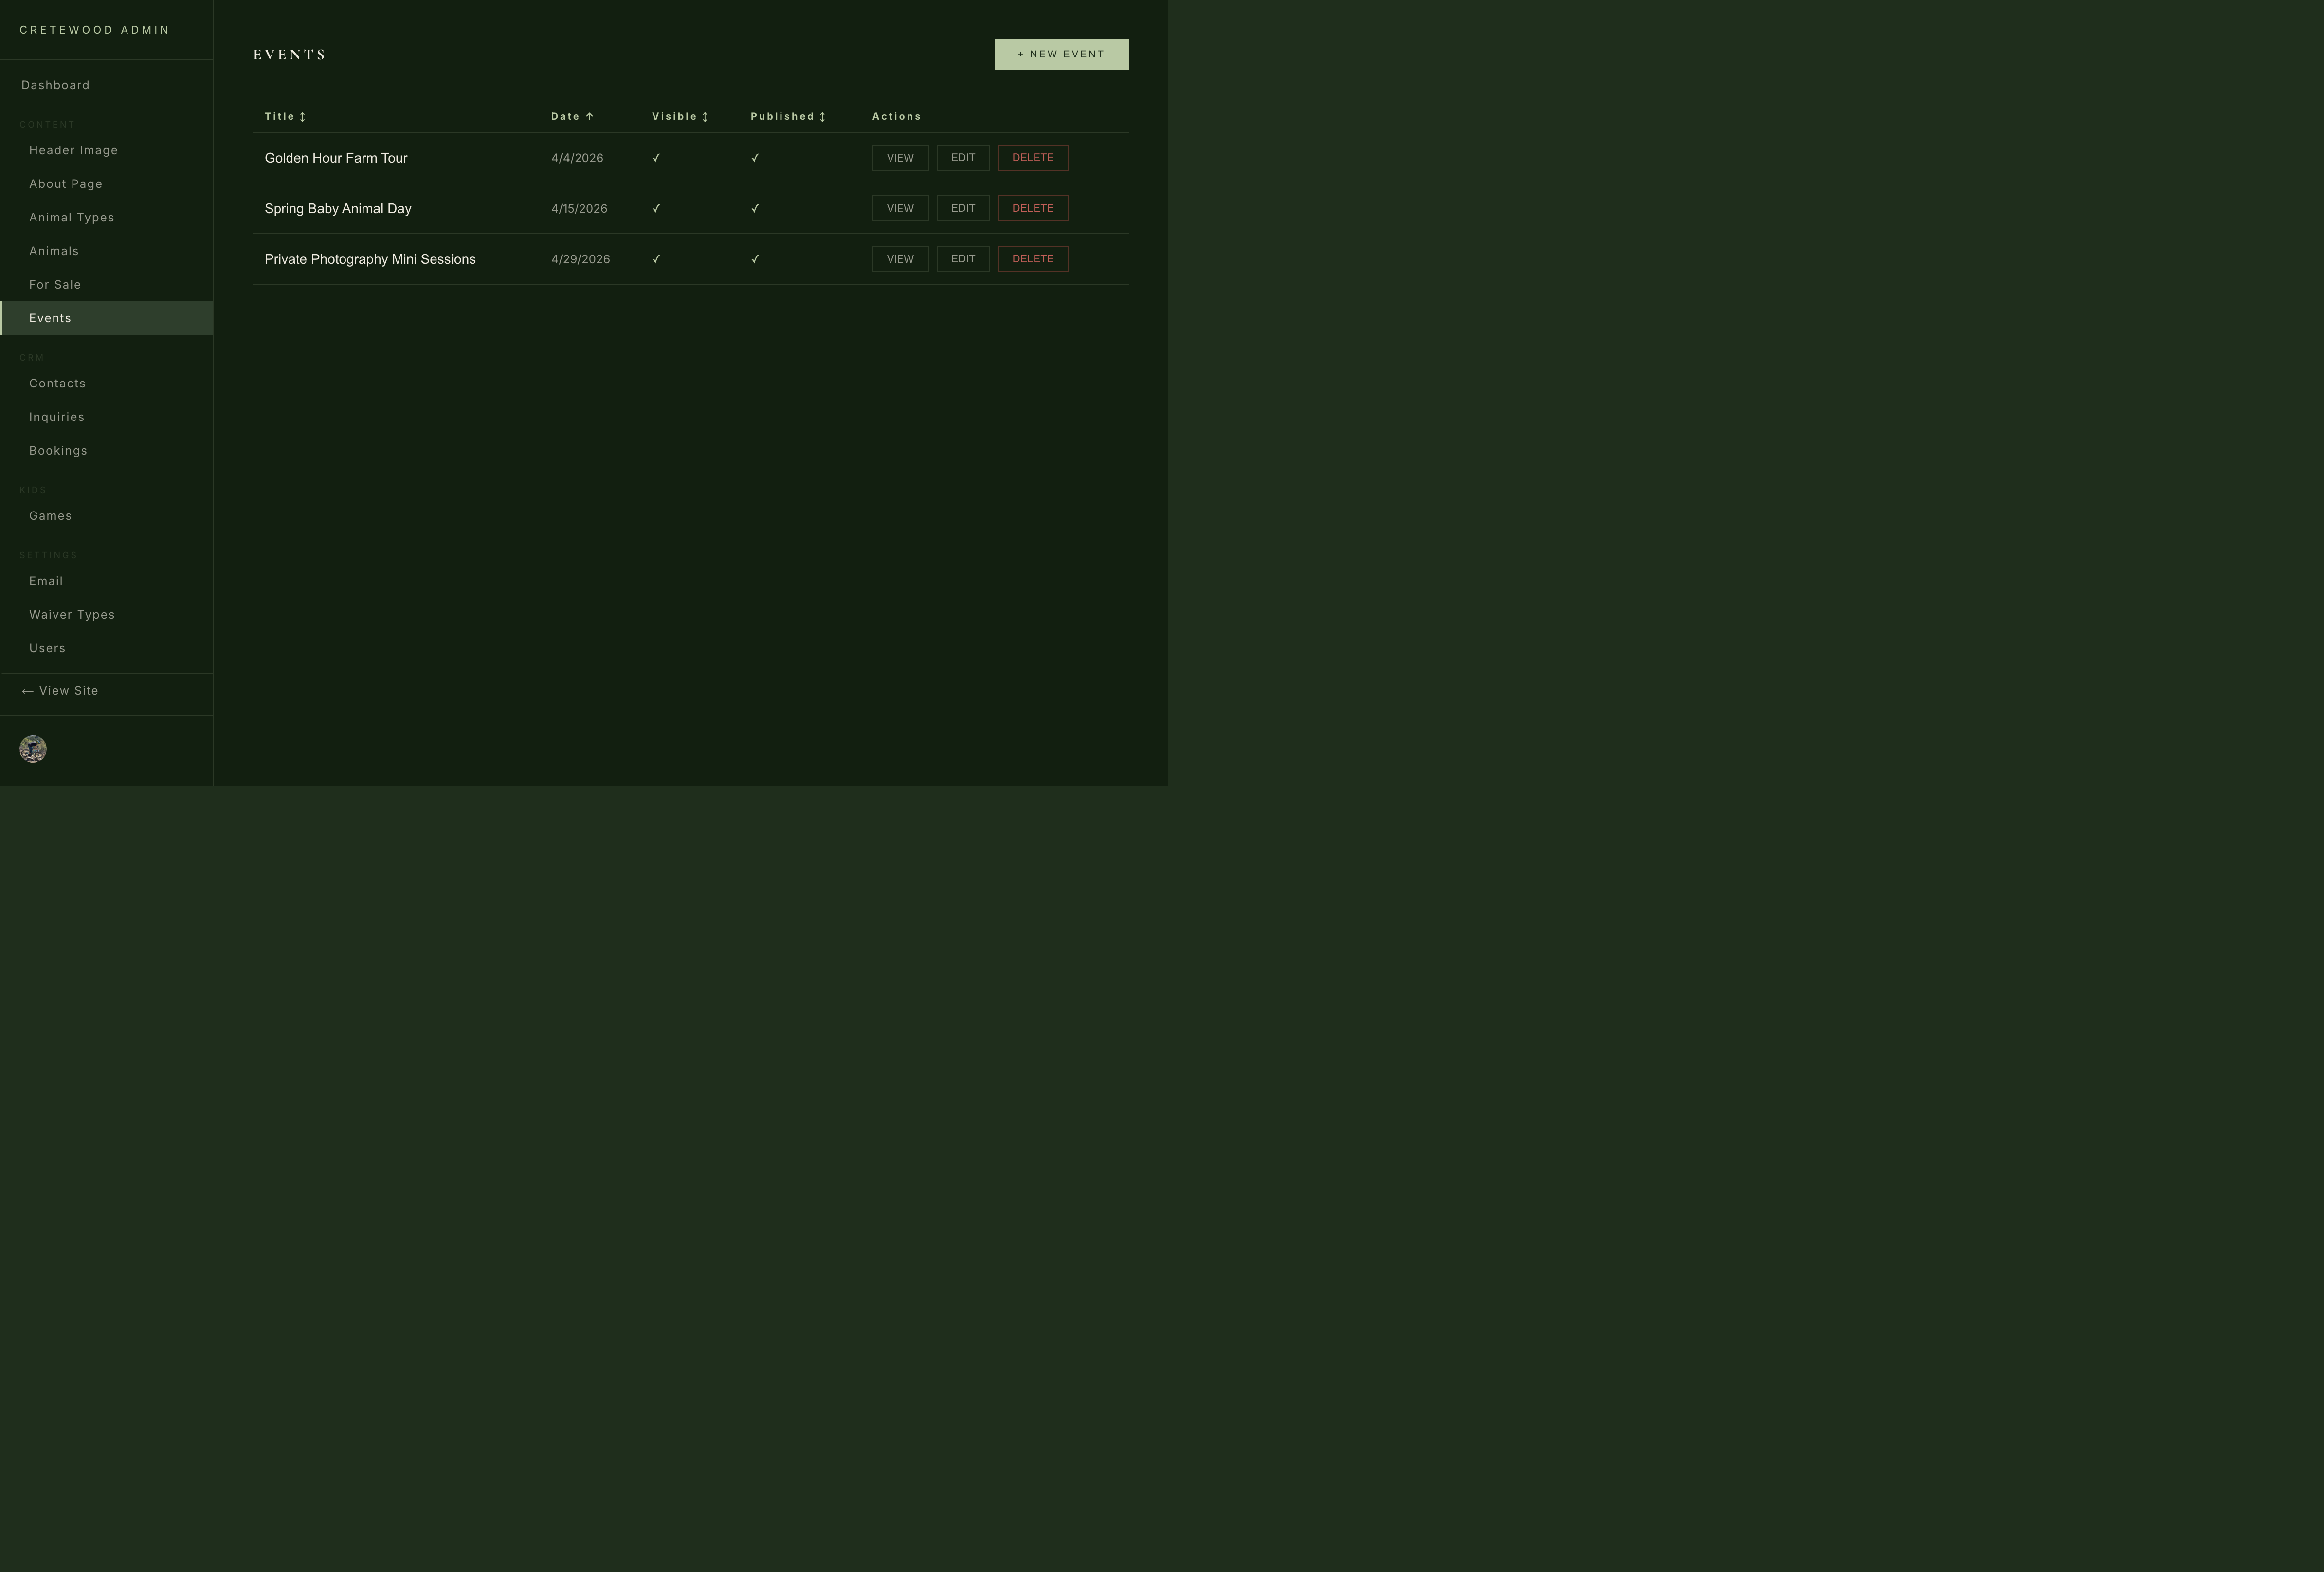Delete Private Photography Mini Sessions event
This screenshot has width=2324, height=1572.
[x=1032, y=259]
